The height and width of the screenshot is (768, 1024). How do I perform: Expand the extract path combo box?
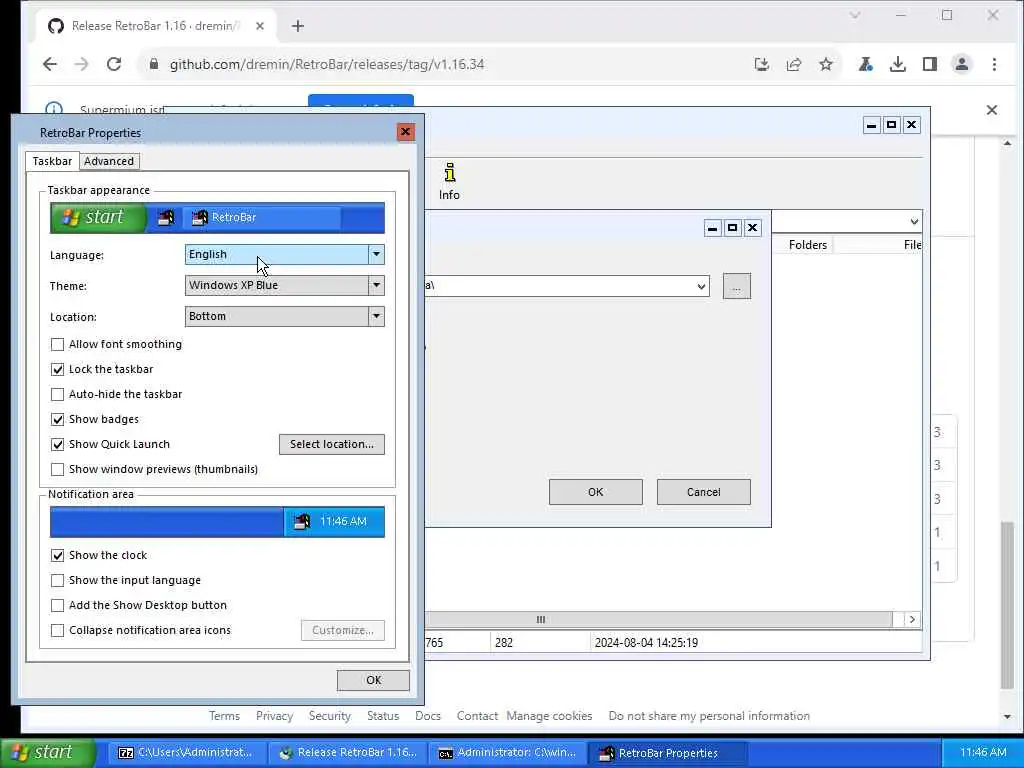[x=701, y=286]
